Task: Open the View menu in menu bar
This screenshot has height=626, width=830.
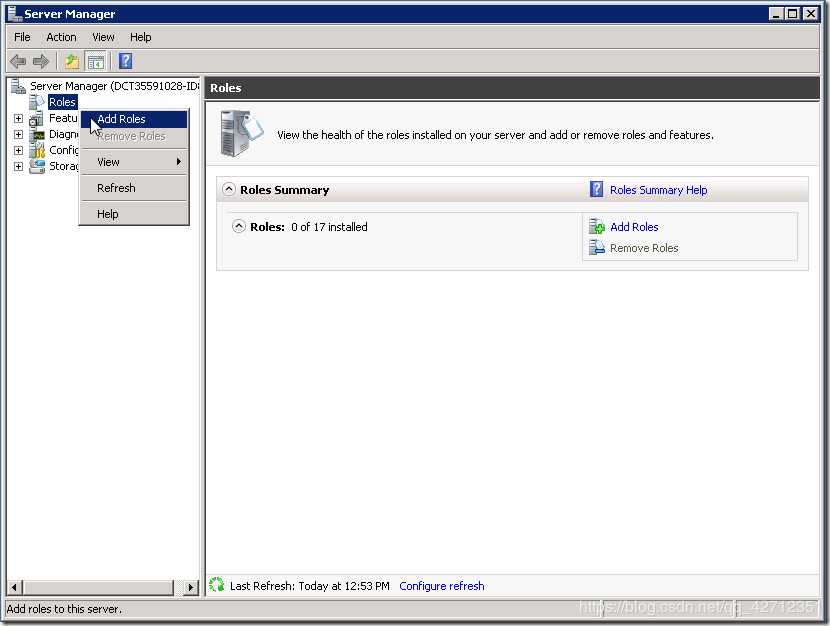Action: click(103, 37)
